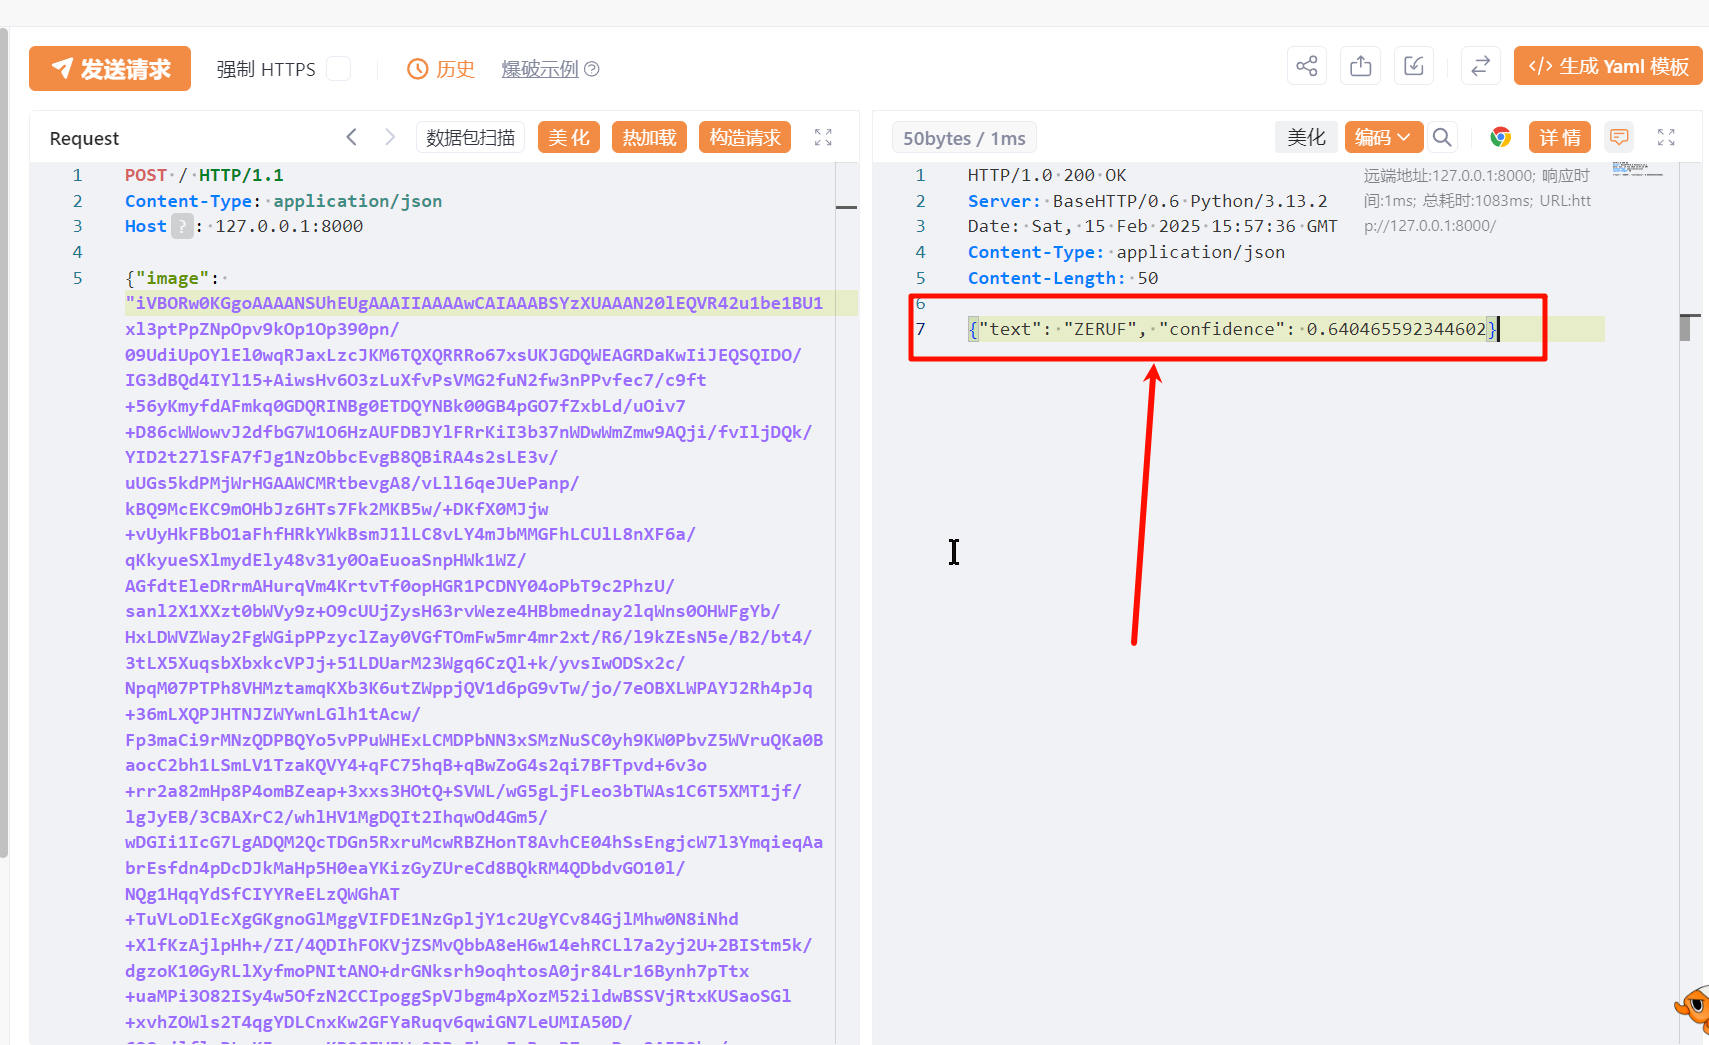Go to previous request with left chevron
Viewport: 1709px width, 1045px height.
pyautogui.click(x=351, y=138)
